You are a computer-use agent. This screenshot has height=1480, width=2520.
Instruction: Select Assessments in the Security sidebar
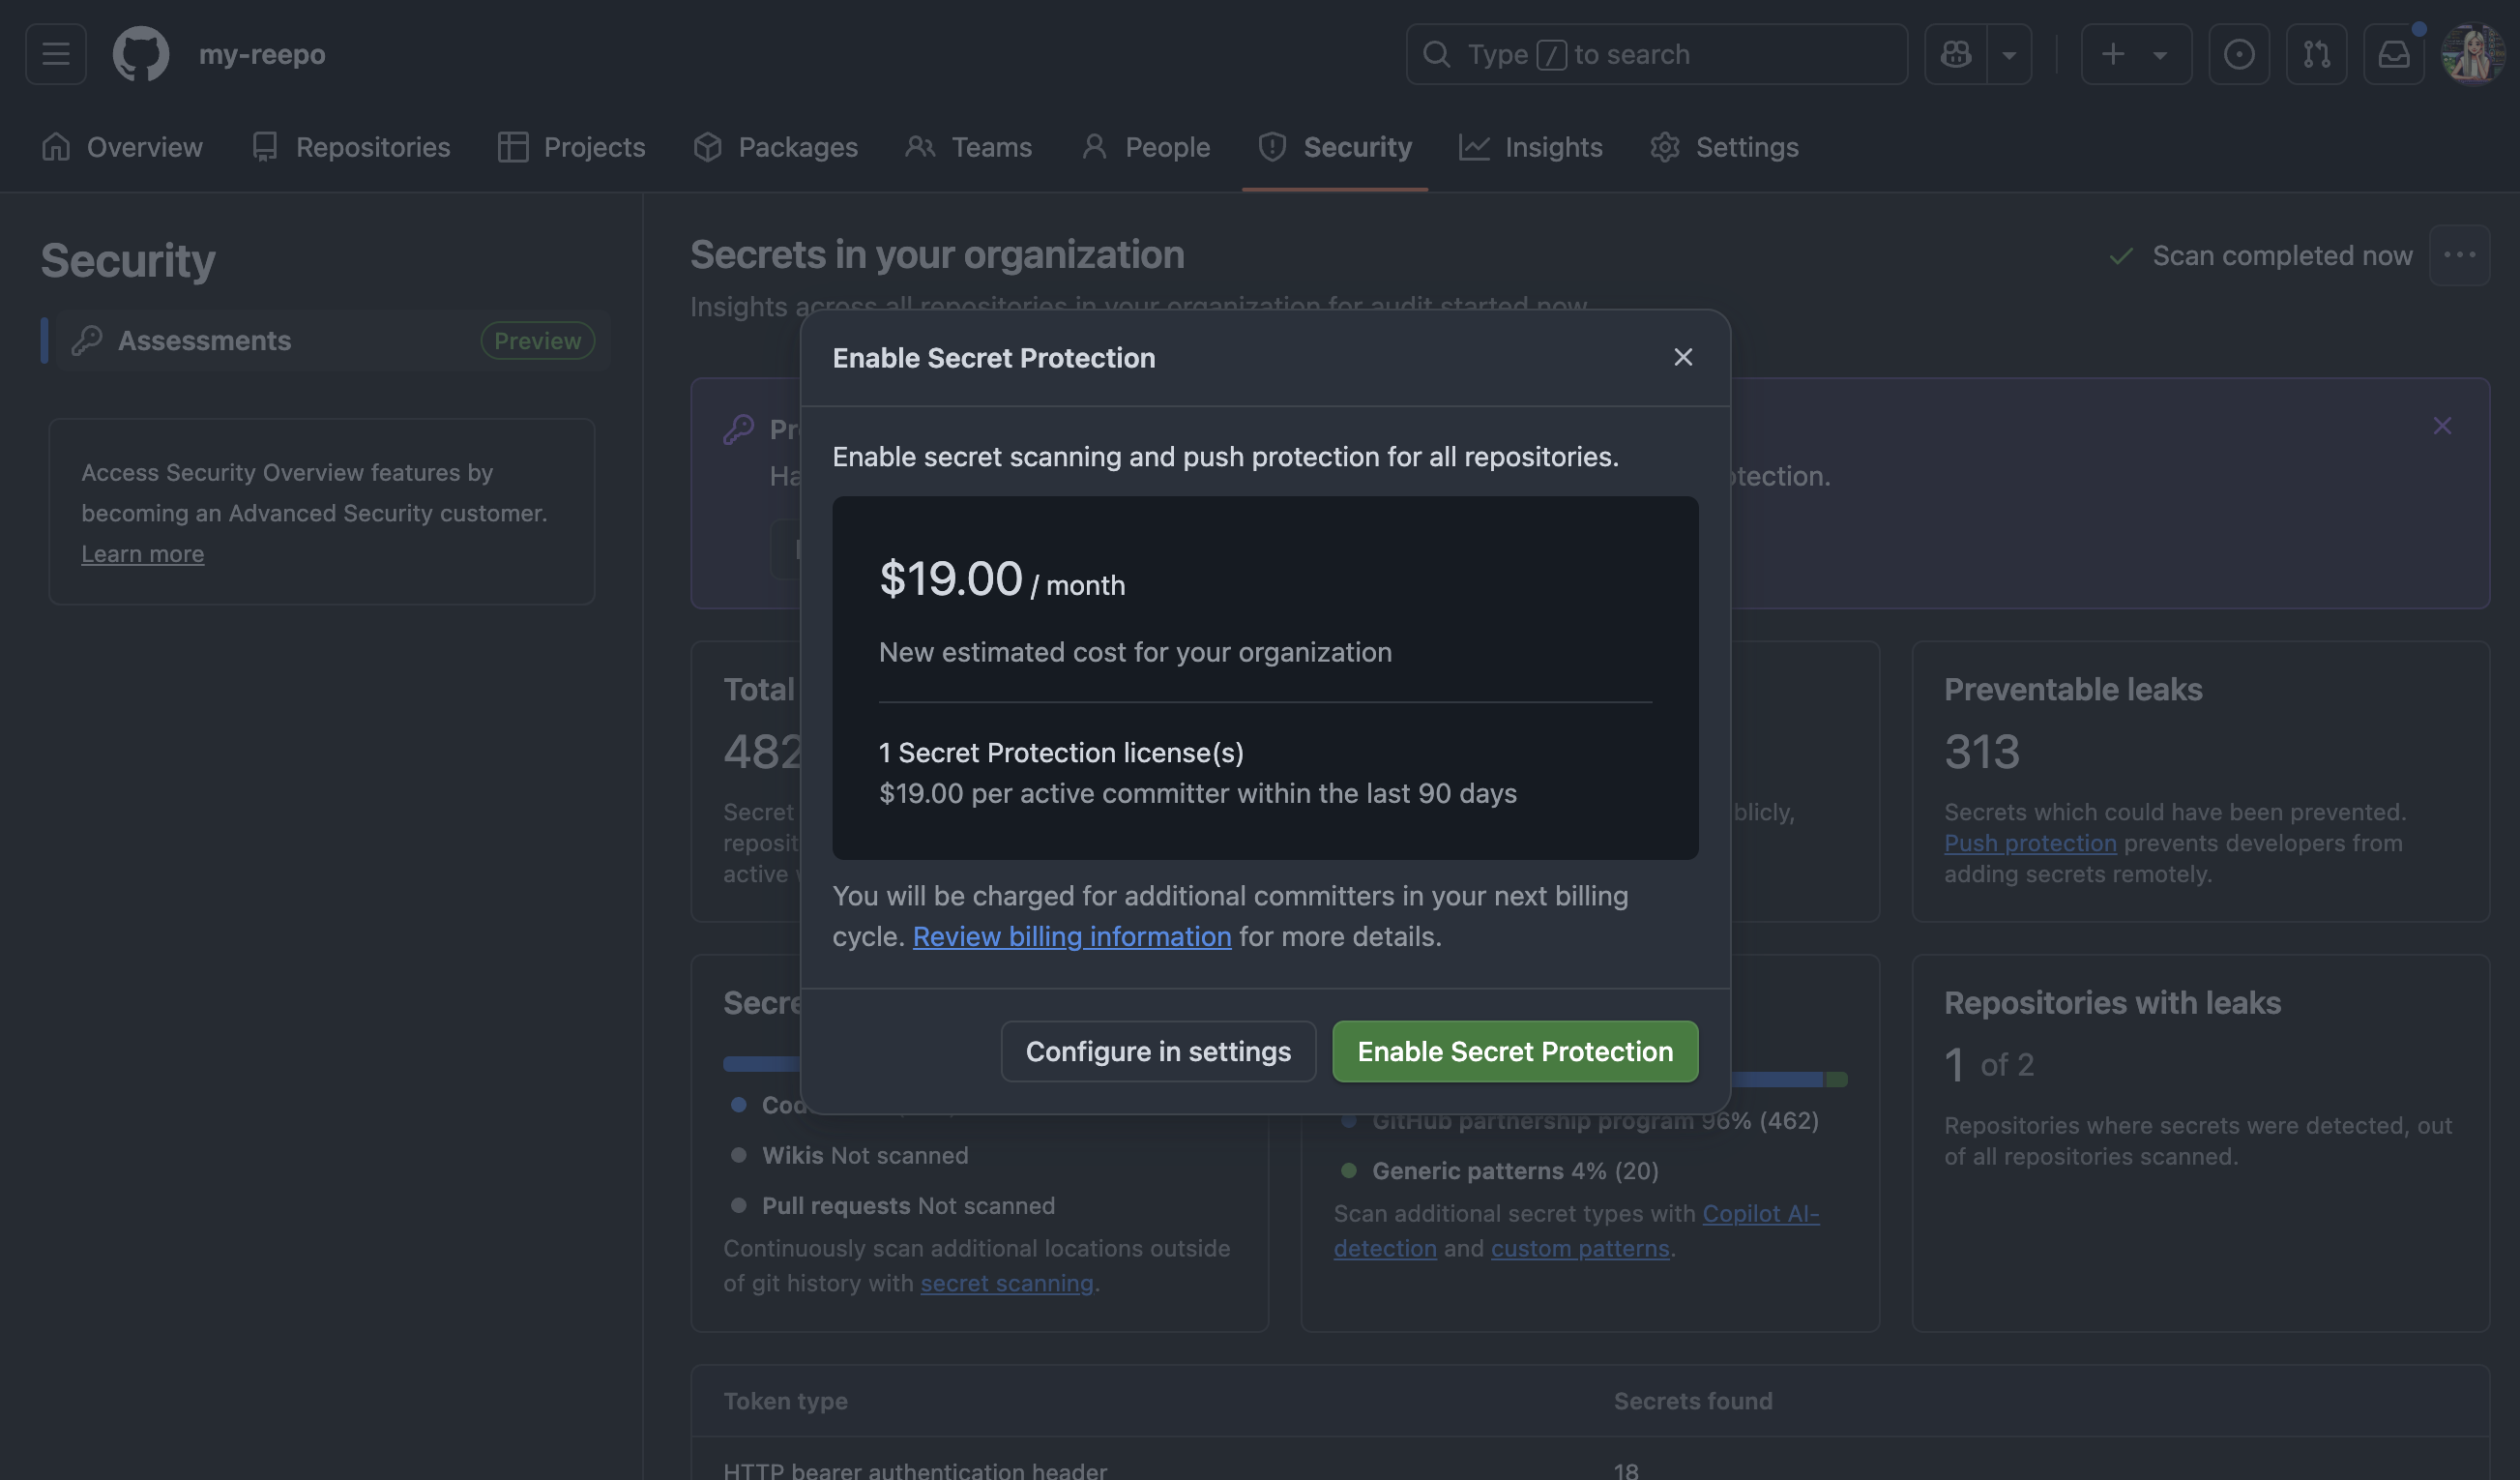click(204, 340)
